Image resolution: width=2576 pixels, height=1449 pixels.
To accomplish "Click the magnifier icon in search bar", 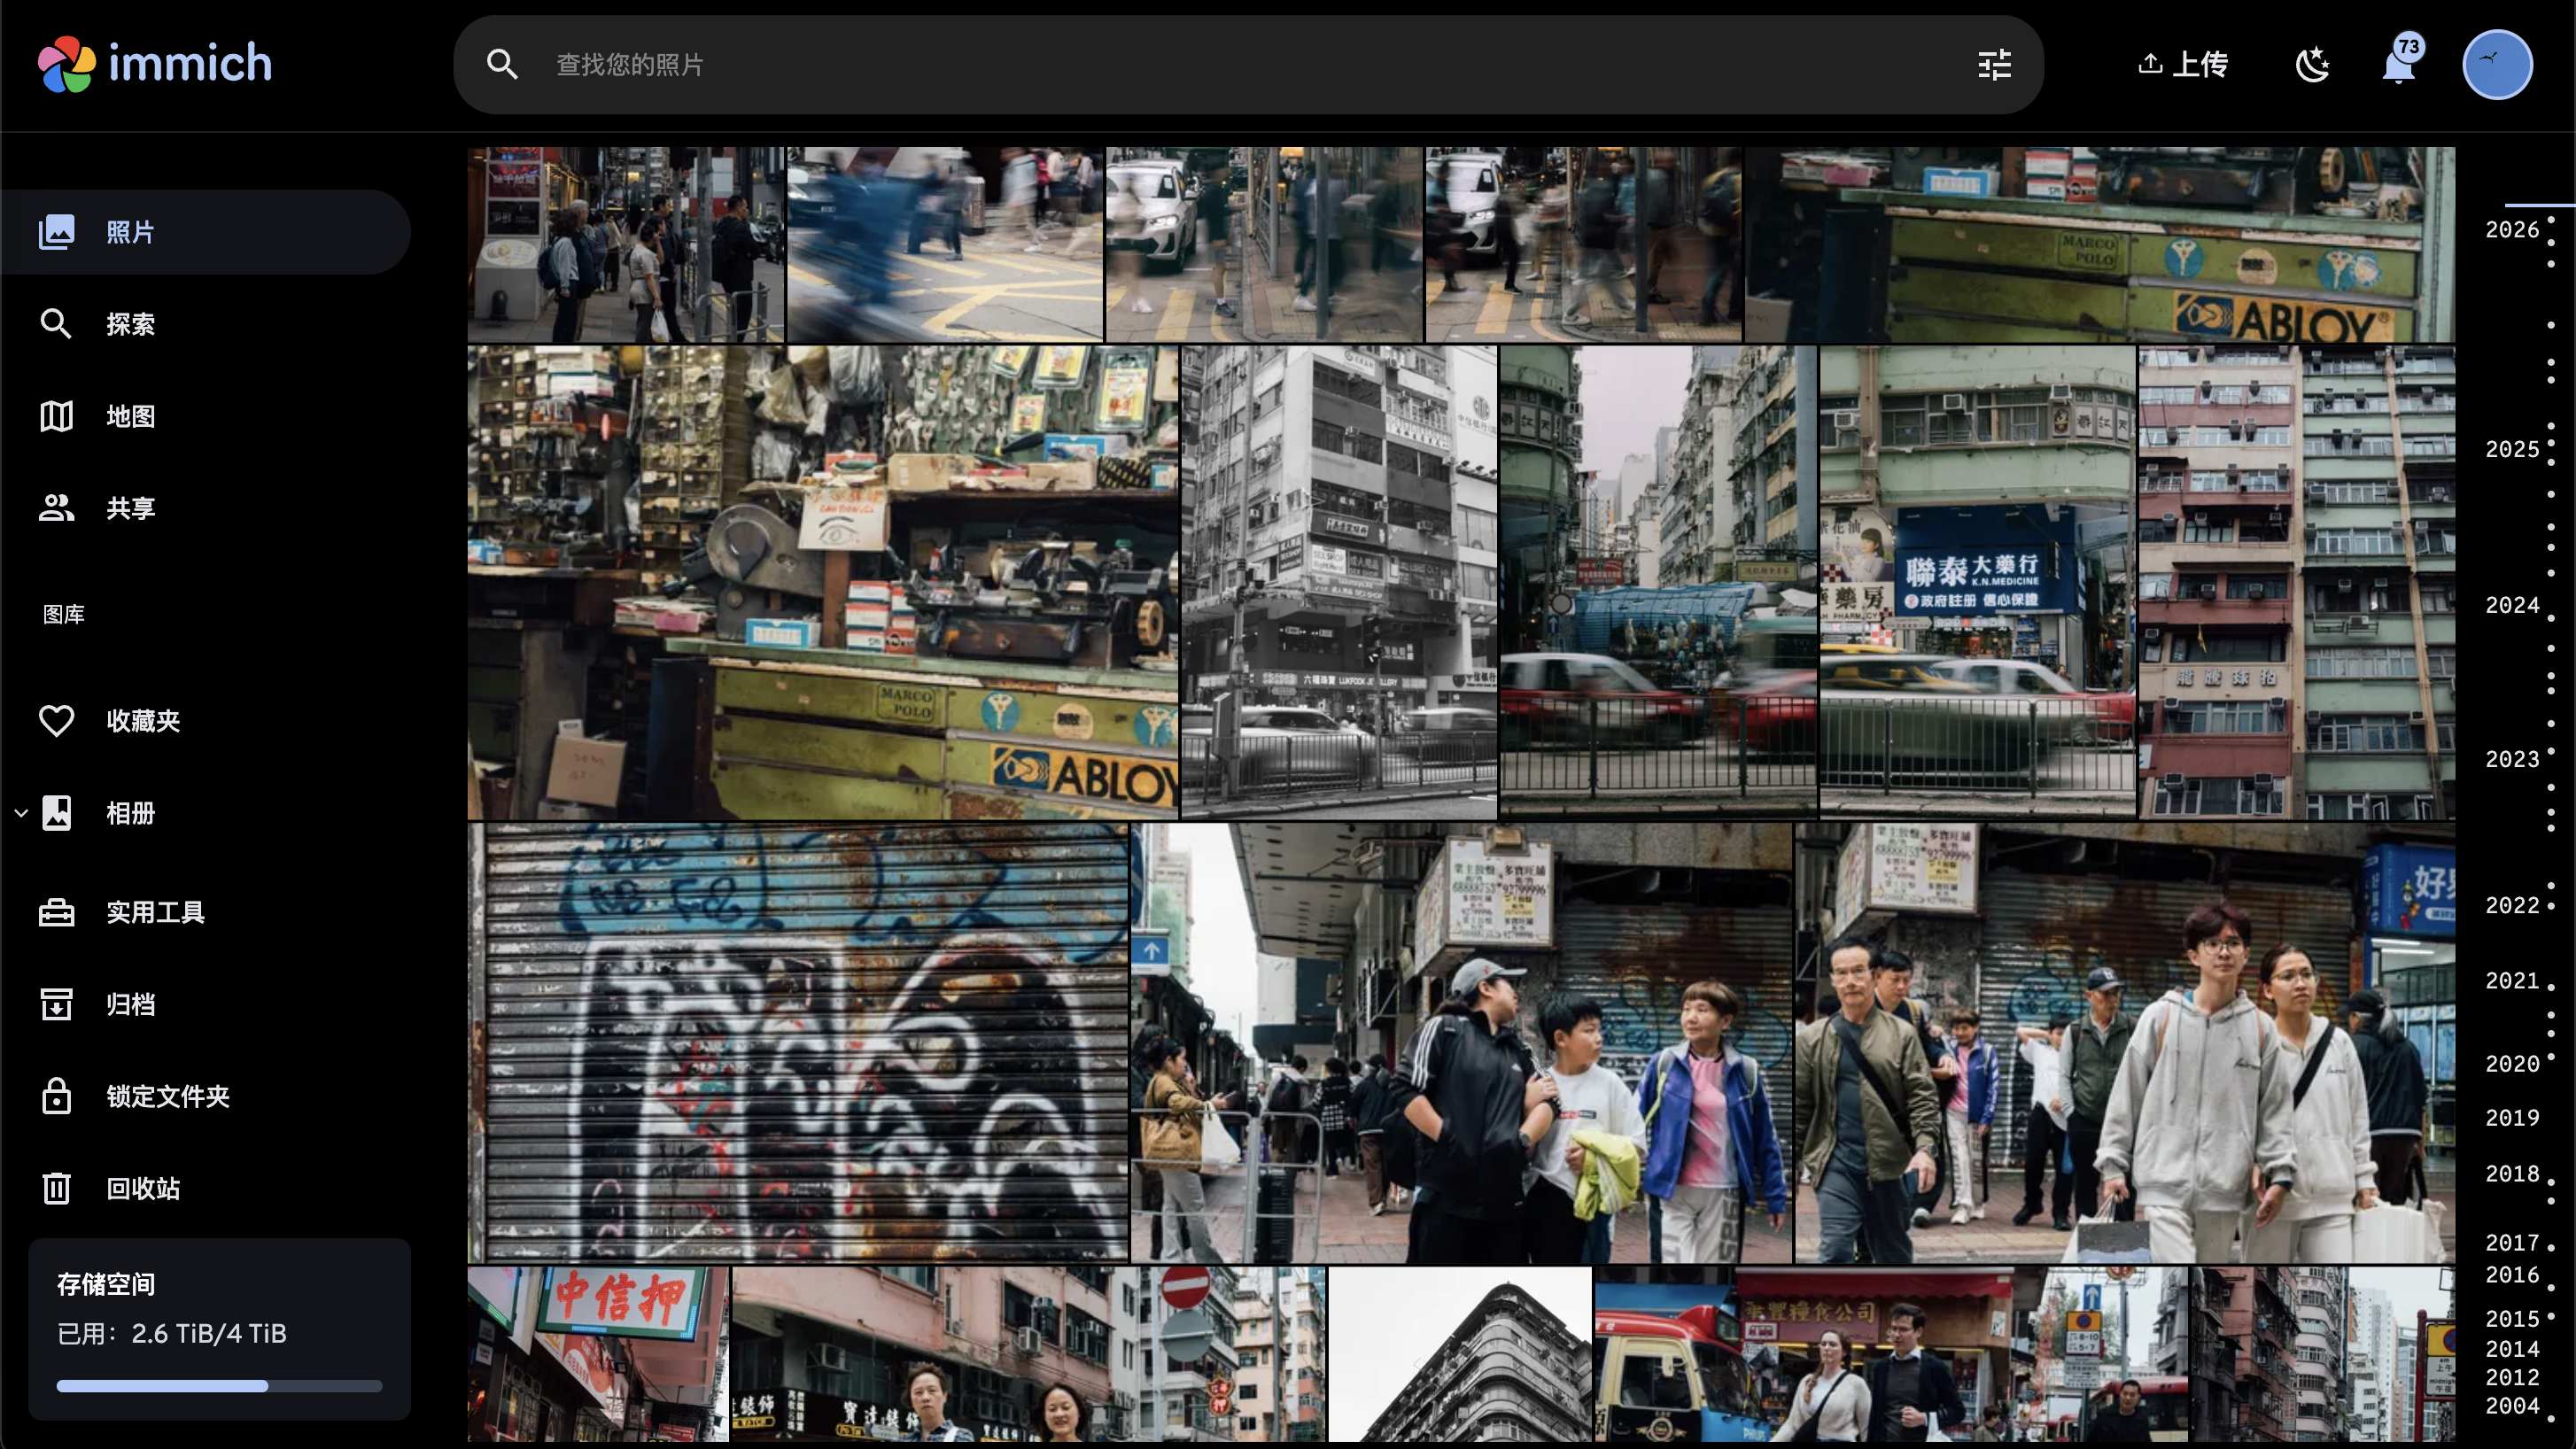I will 502,65.
